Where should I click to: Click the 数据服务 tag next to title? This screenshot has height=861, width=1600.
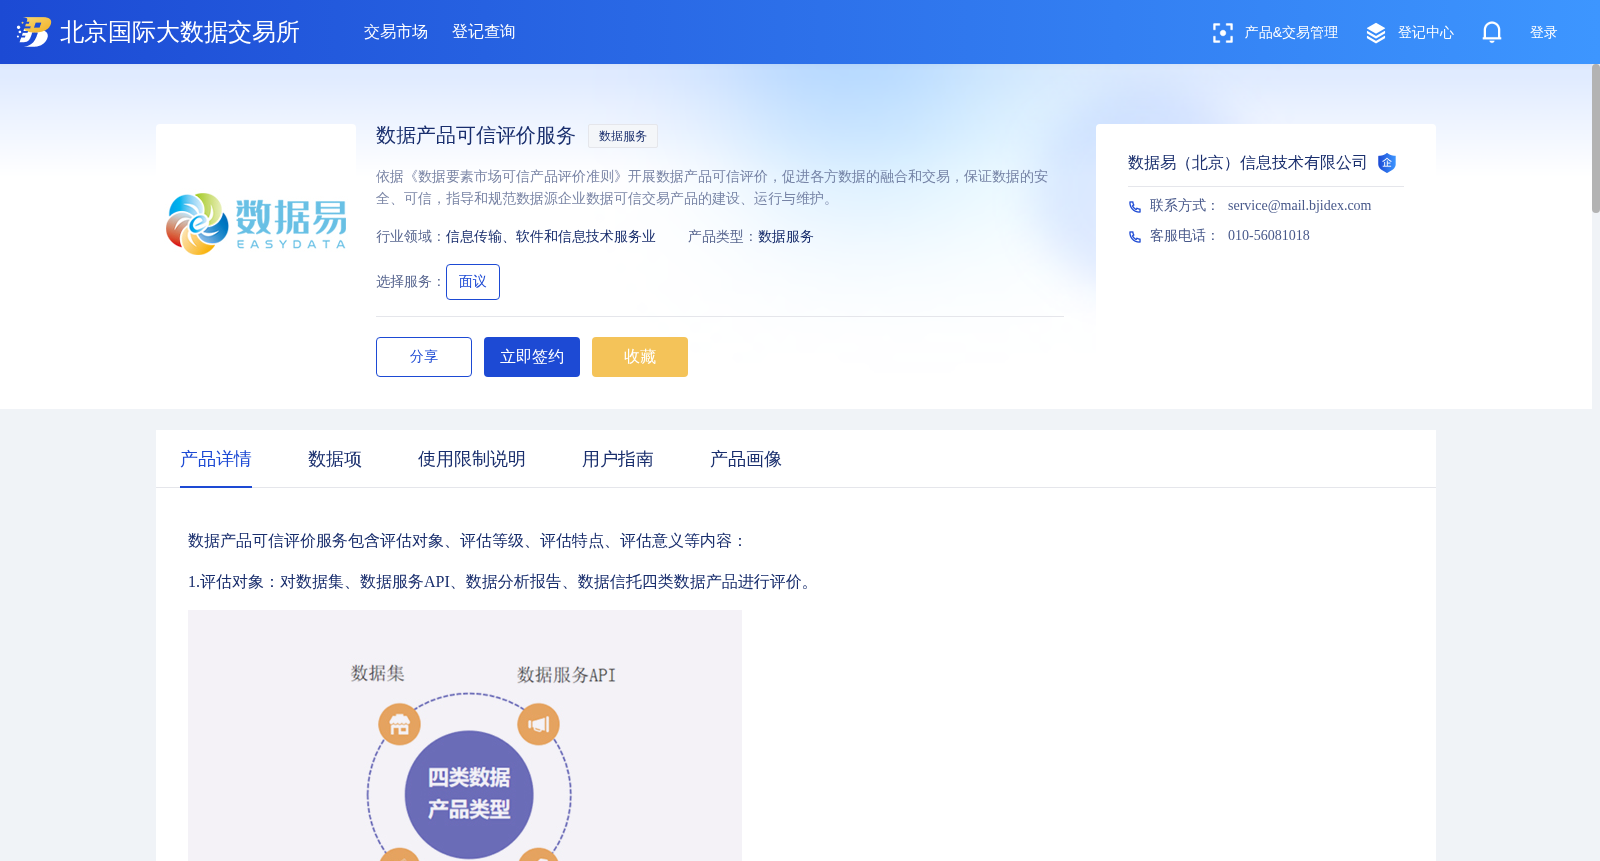[623, 136]
